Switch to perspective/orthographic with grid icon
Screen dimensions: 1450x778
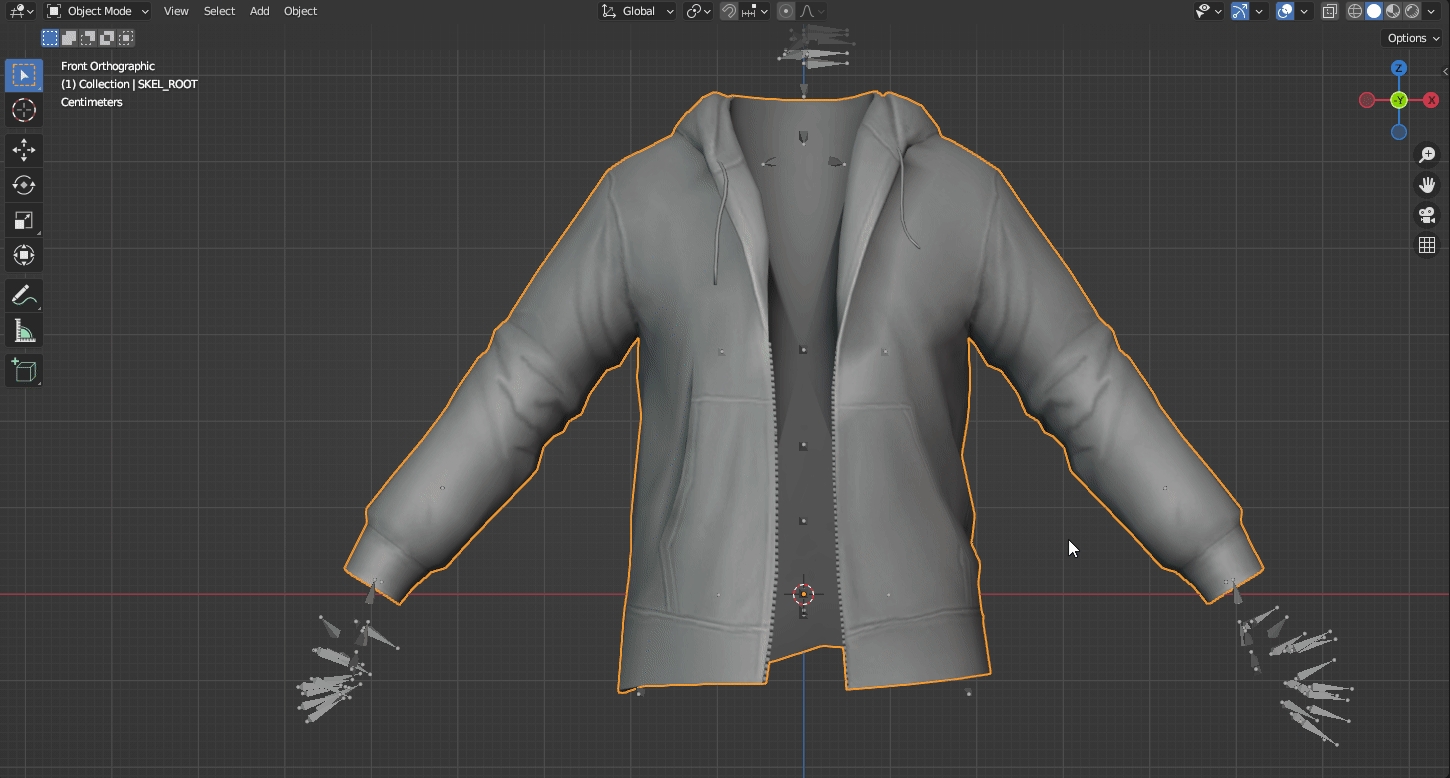pyautogui.click(x=1427, y=245)
